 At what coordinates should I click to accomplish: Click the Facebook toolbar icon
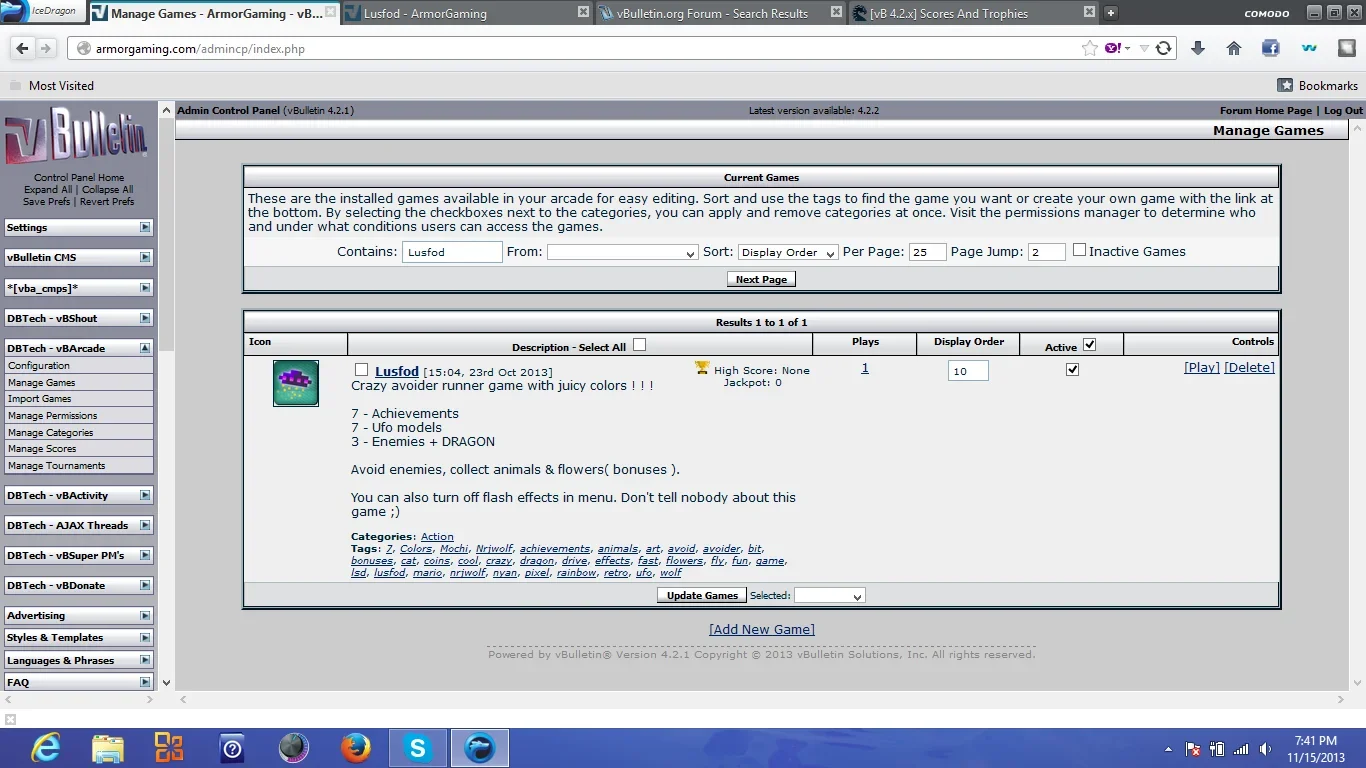[1270, 48]
